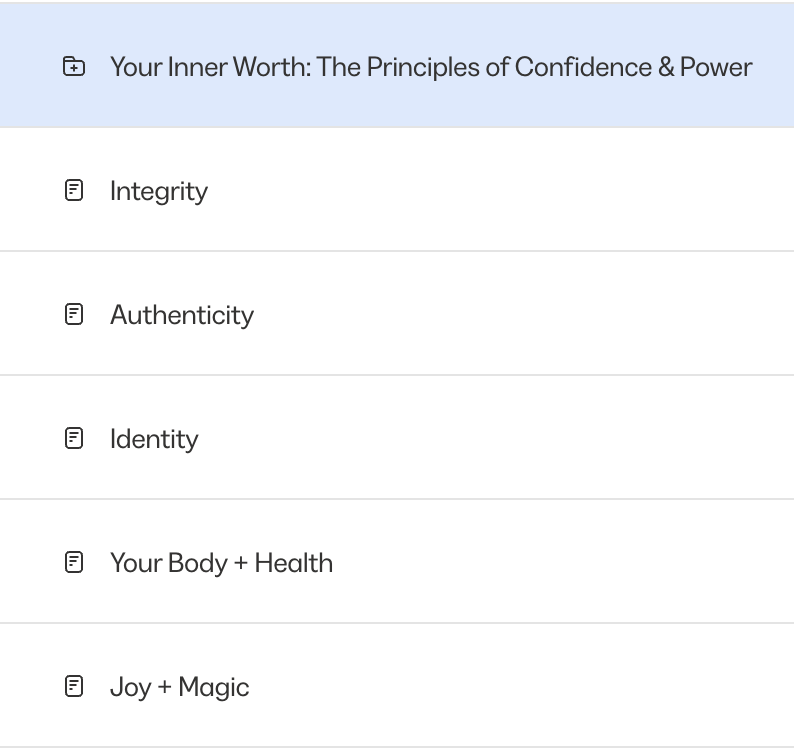Click the word Health in the lesson list
This screenshot has height=752, width=794.
tap(294, 563)
